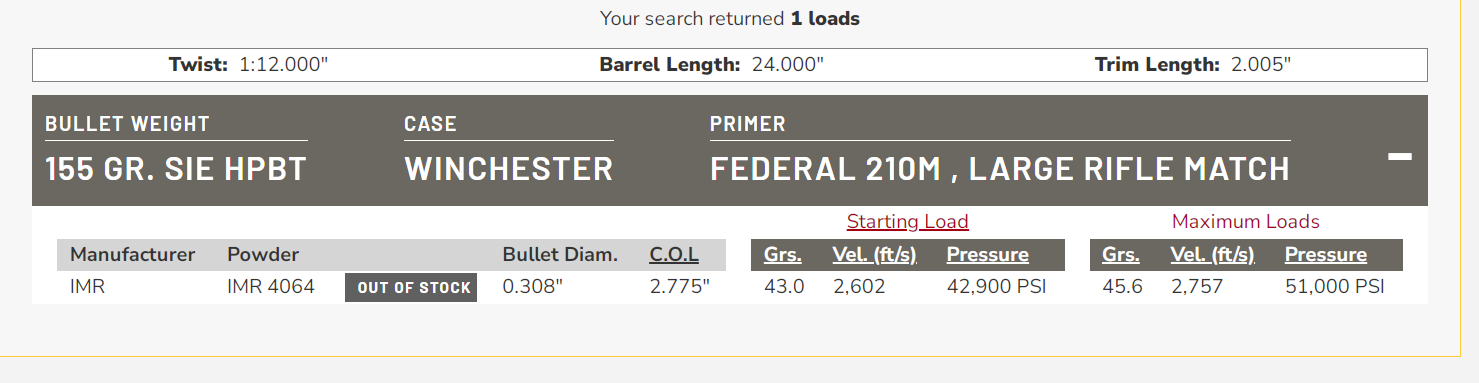Select the 45.6 maximum grains value
1479x383 pixels.
[1122, 287]
